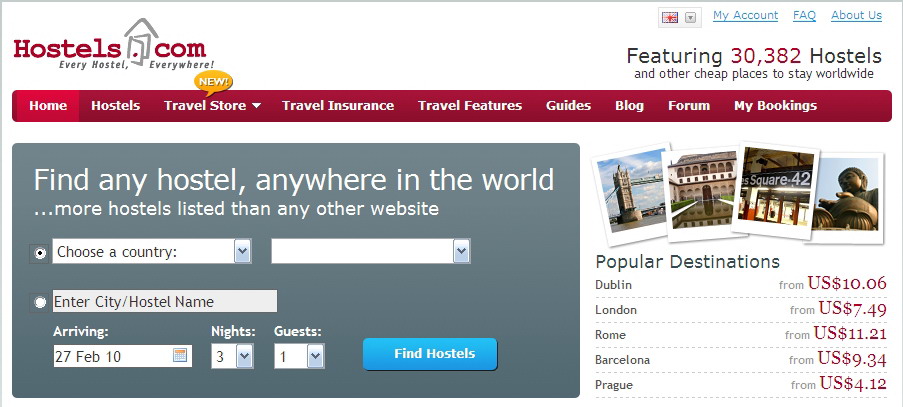Click the Prague destination link
Screen dimensions: 903x407
click(x=614, y=385)
